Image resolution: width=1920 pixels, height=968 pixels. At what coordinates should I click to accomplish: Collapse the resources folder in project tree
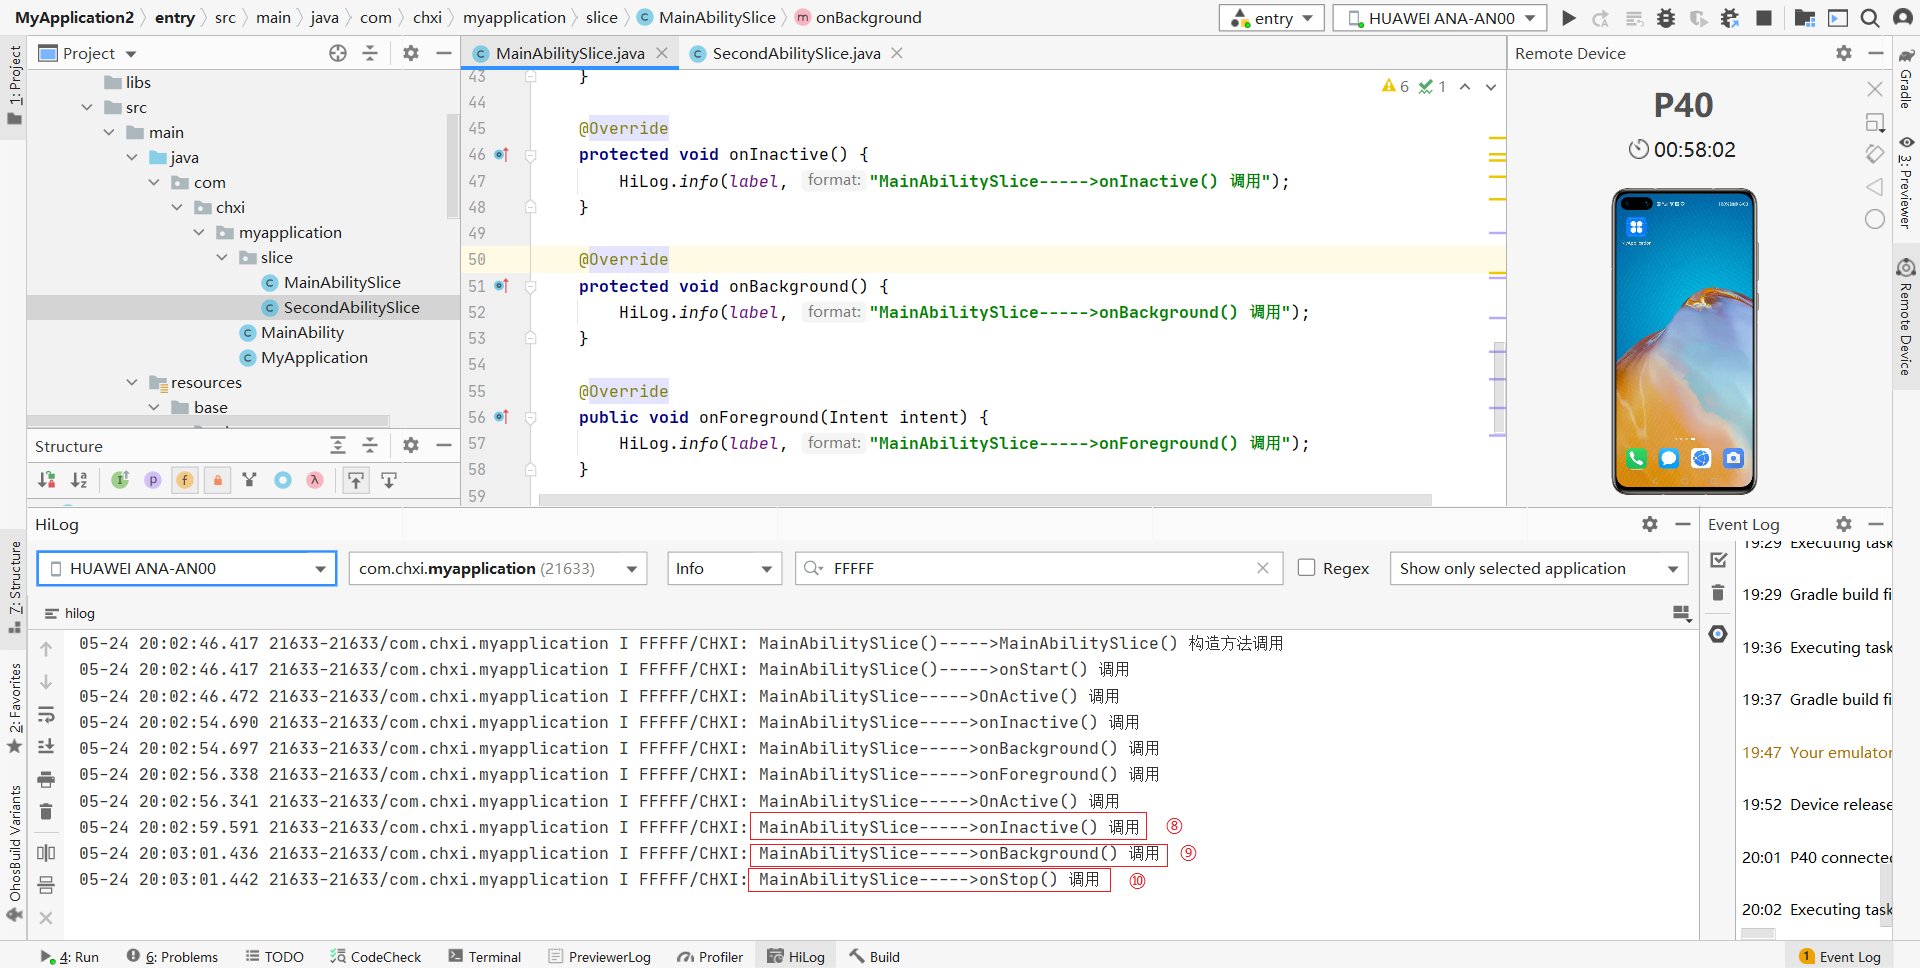(x=132, y=382)
